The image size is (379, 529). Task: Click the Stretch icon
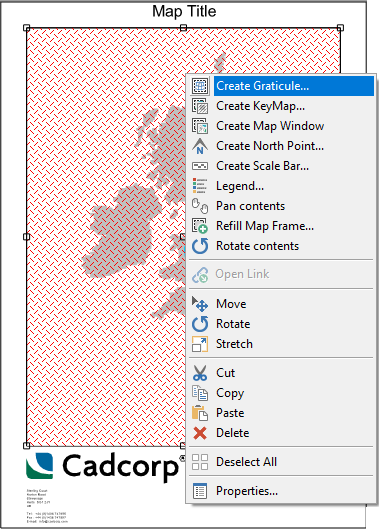point(200,344)
